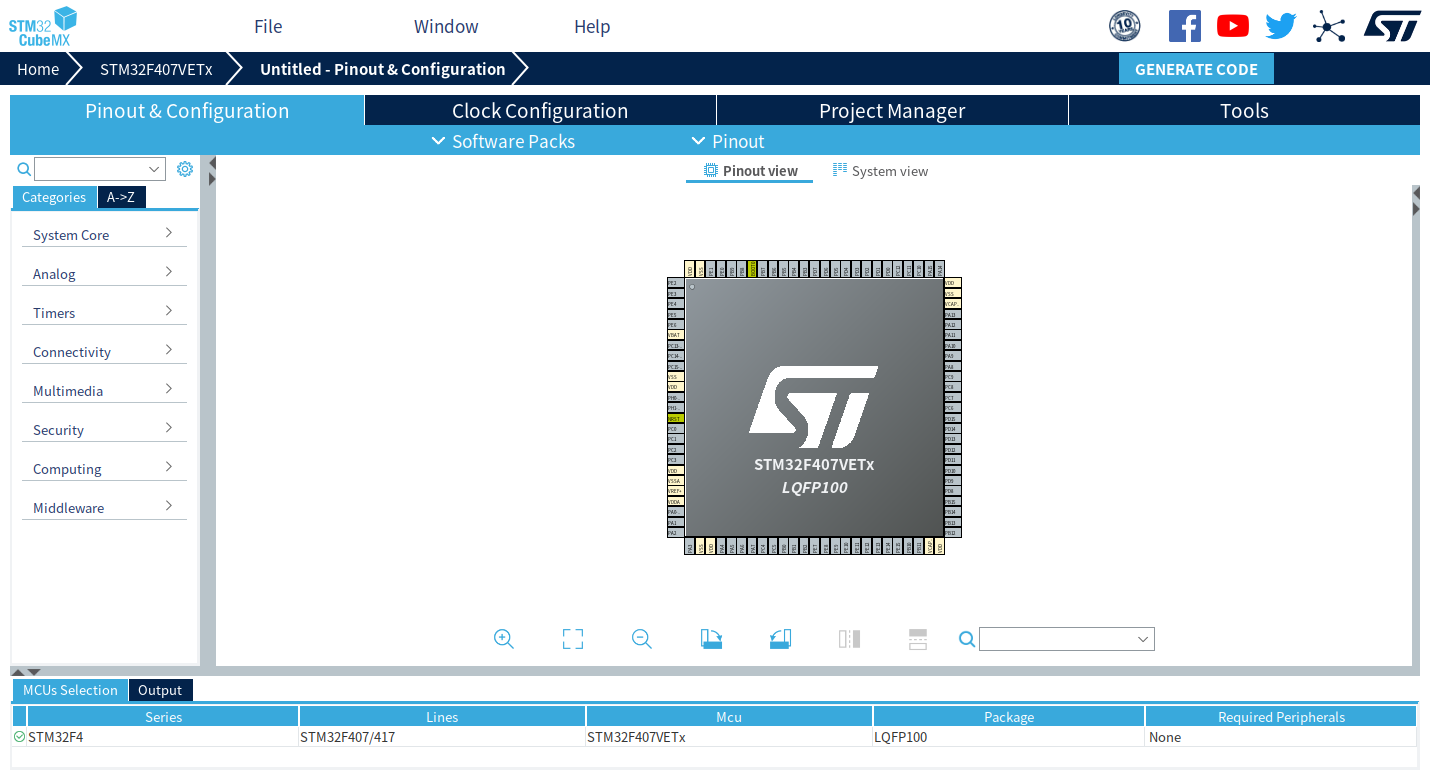Switch to the Clock Configuration tab
The width and height of the screenshot is (1430, 780).
(x=539, y=110)
